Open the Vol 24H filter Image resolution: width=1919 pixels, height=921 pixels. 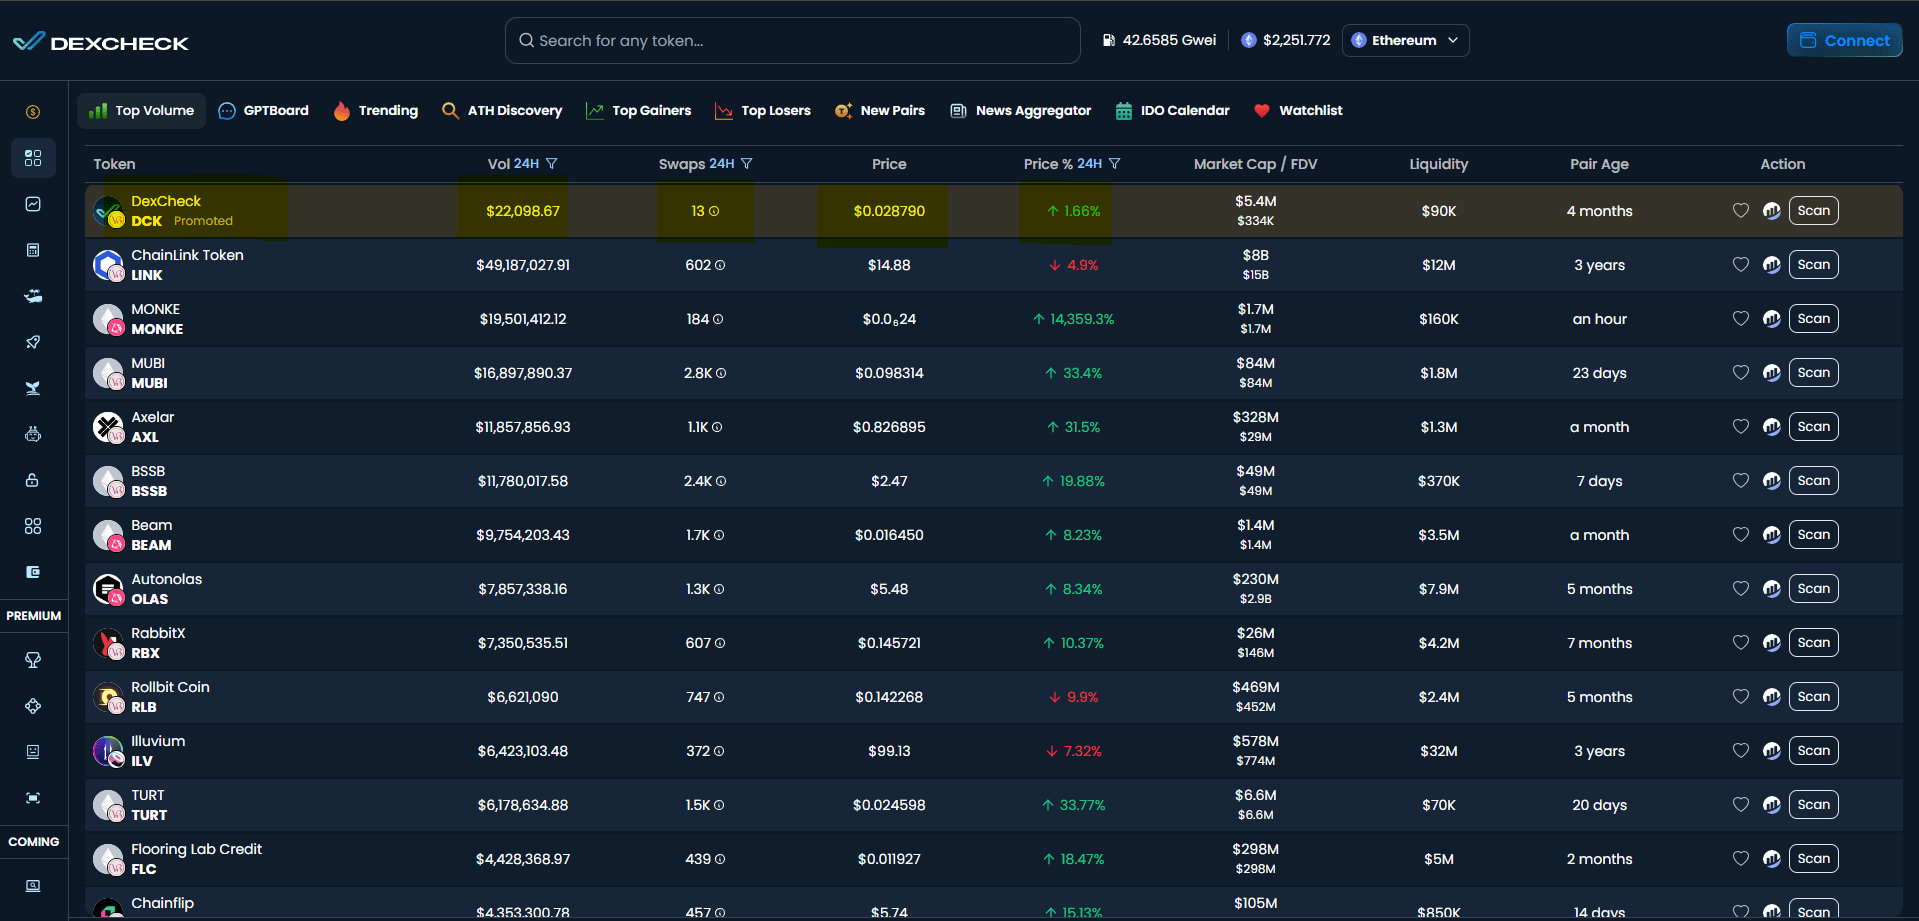[552, 164]
